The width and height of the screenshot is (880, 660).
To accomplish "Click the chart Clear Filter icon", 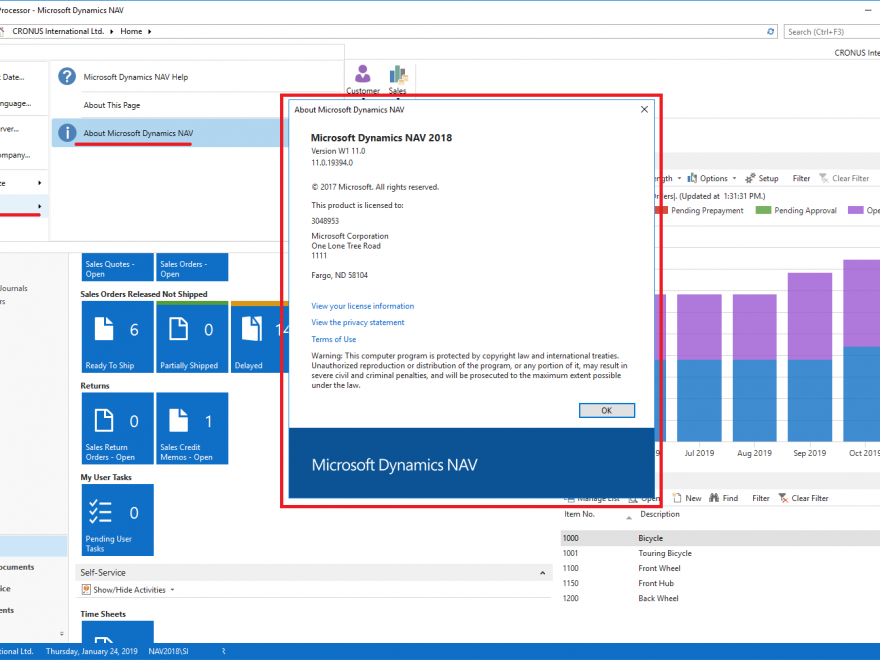I will 824,178.
